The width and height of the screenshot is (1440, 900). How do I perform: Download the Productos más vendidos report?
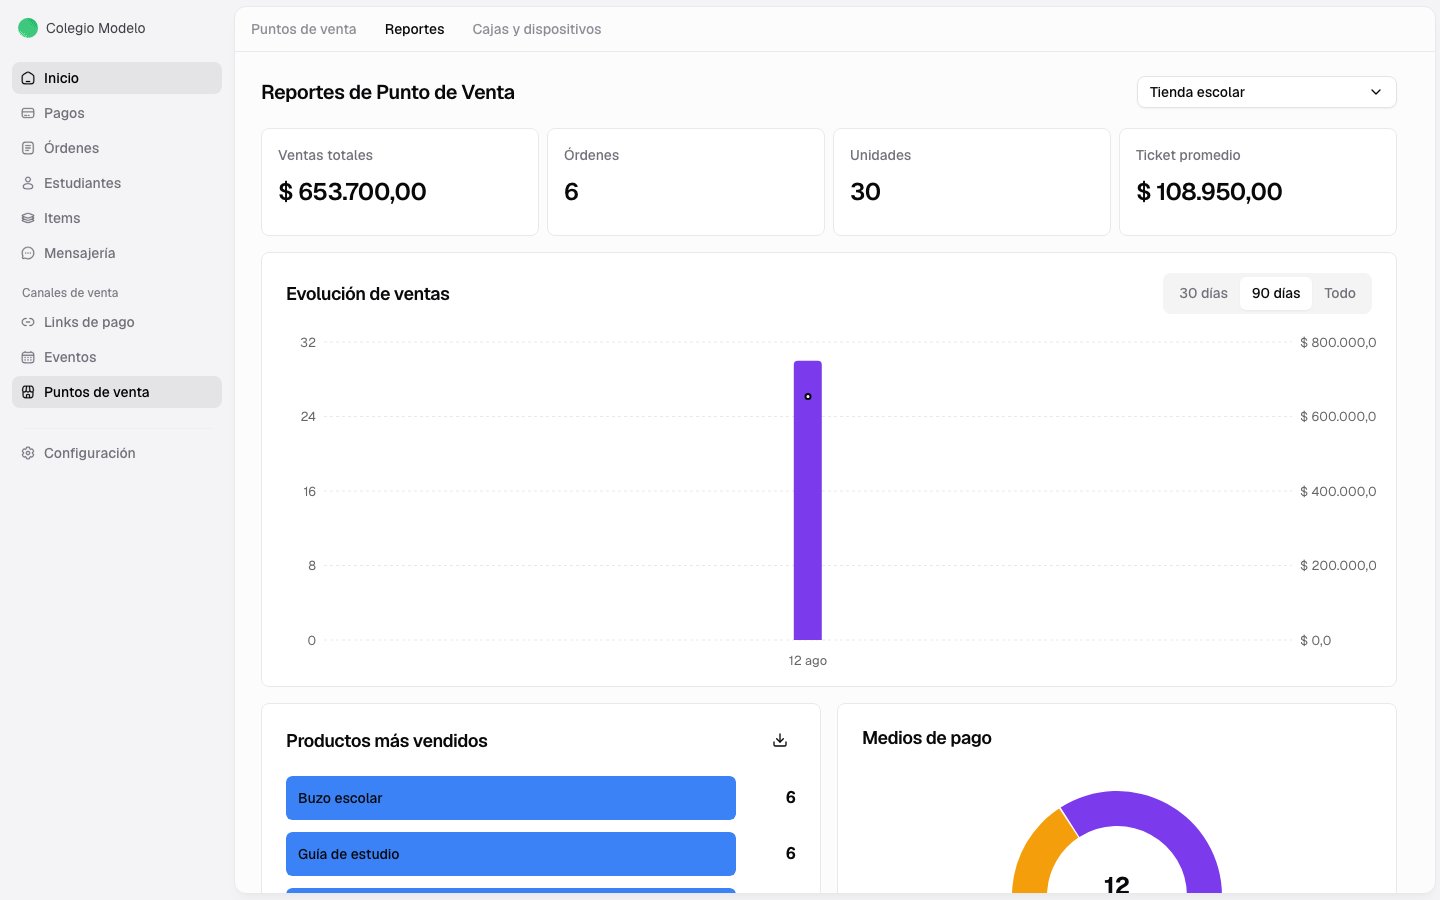780,740
